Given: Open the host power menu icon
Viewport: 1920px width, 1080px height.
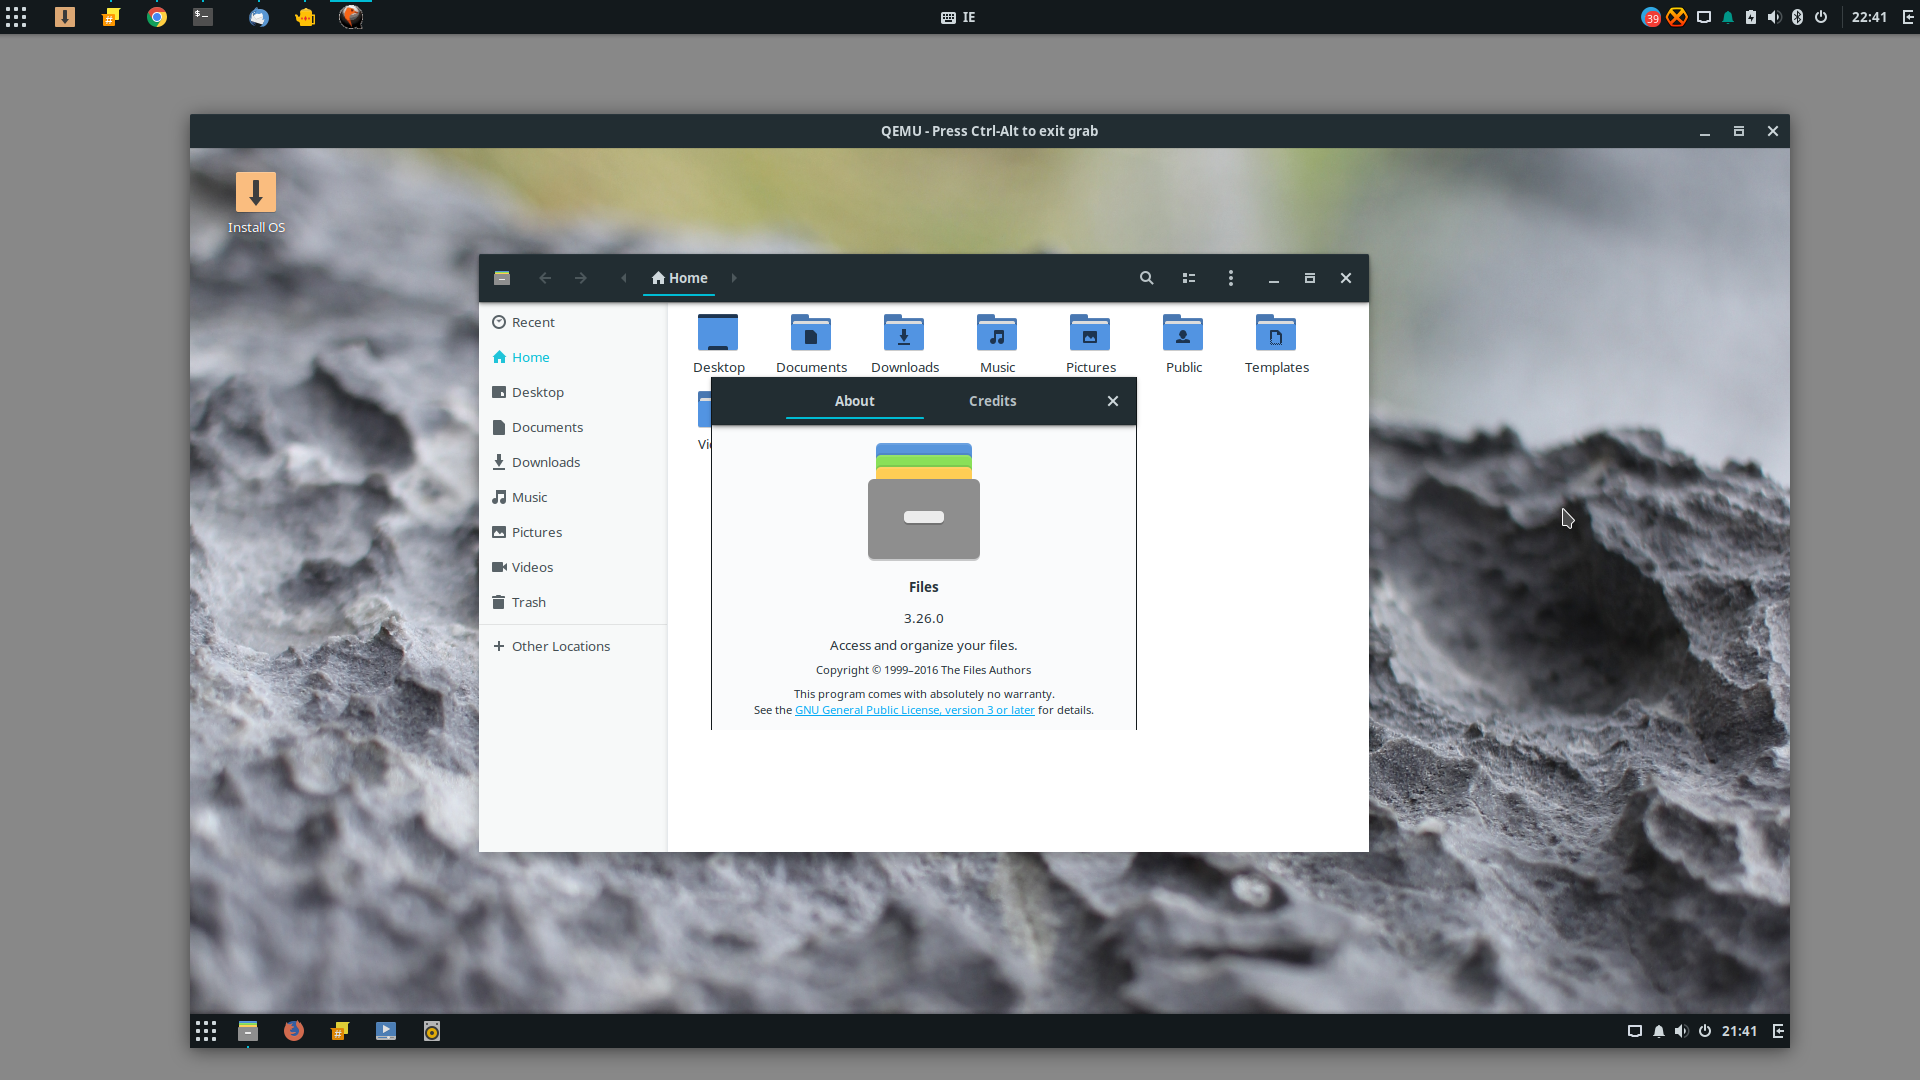Looking at the screenshot, I should coord(1821,17).
